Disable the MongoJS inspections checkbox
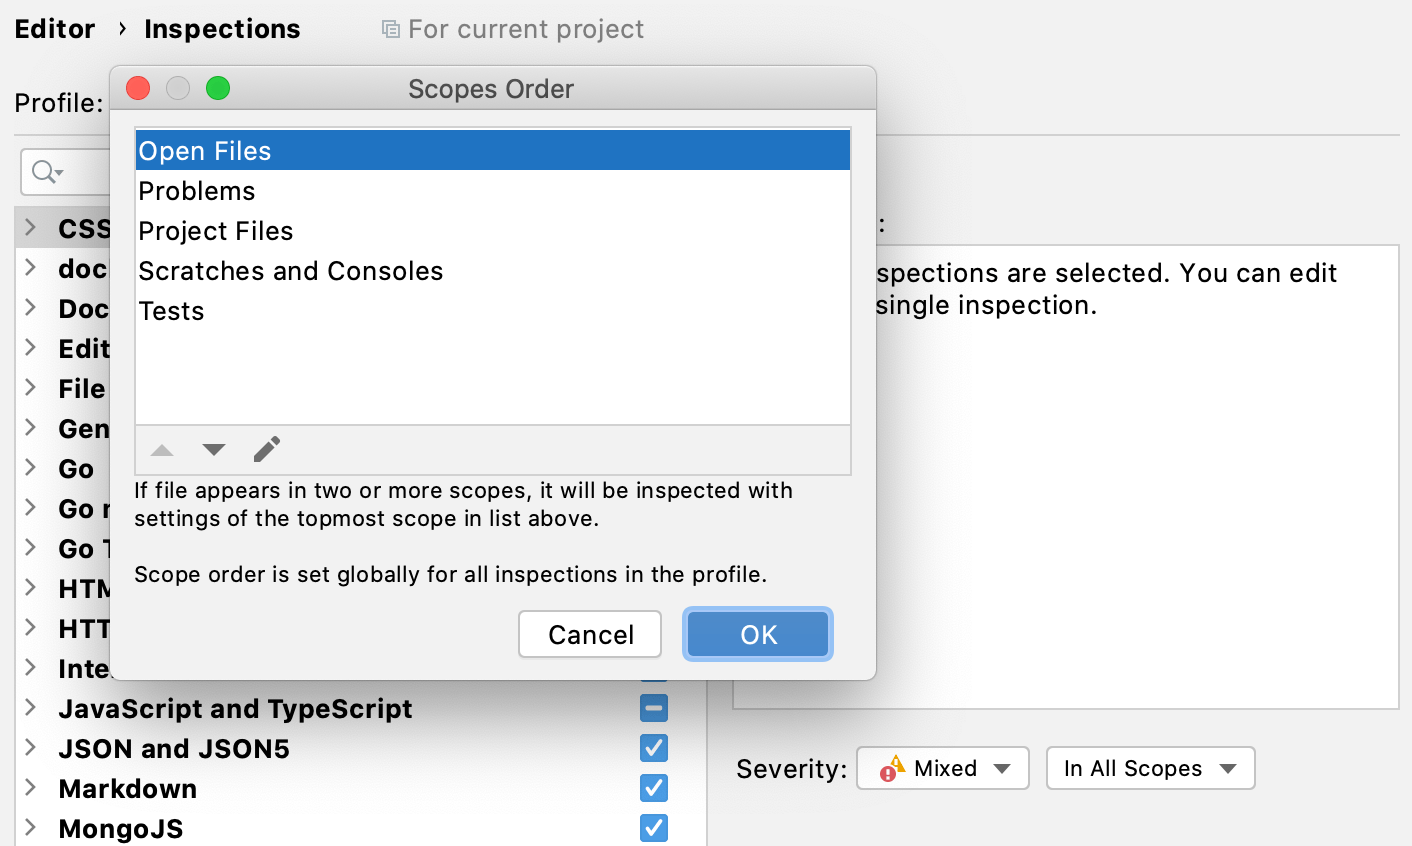 [x=654, y=828]
